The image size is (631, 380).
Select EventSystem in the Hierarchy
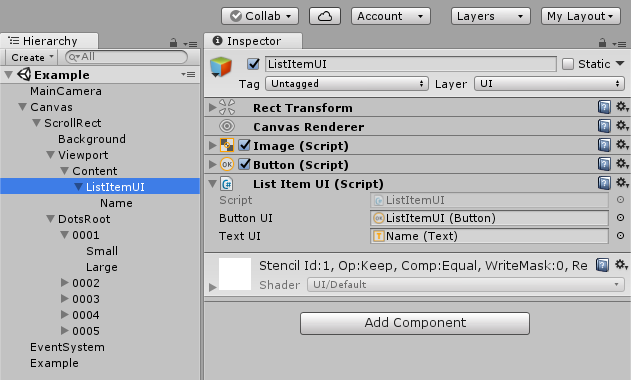tap(67, 347)
